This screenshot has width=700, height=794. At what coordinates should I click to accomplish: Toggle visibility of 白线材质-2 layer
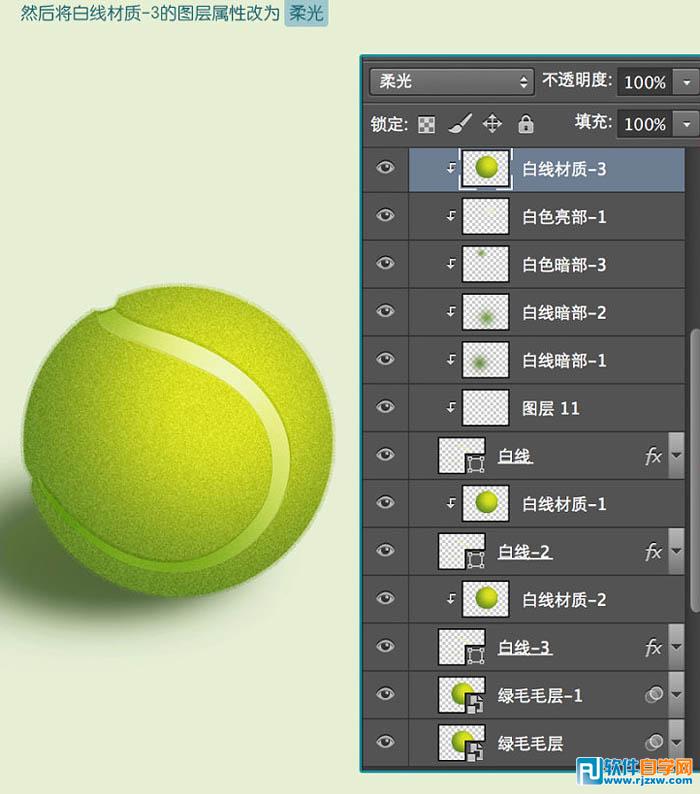(385, 598)
